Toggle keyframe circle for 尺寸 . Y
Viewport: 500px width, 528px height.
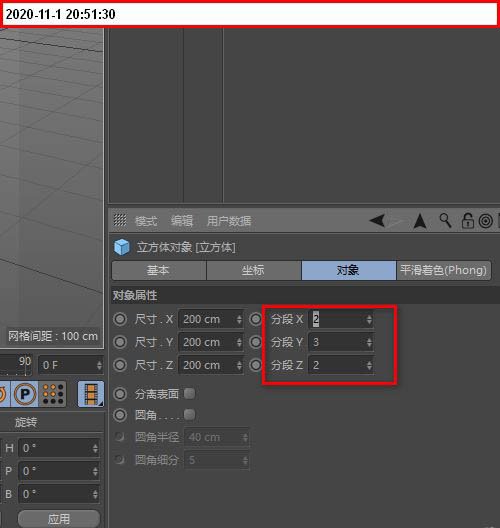tap(120, 342)
